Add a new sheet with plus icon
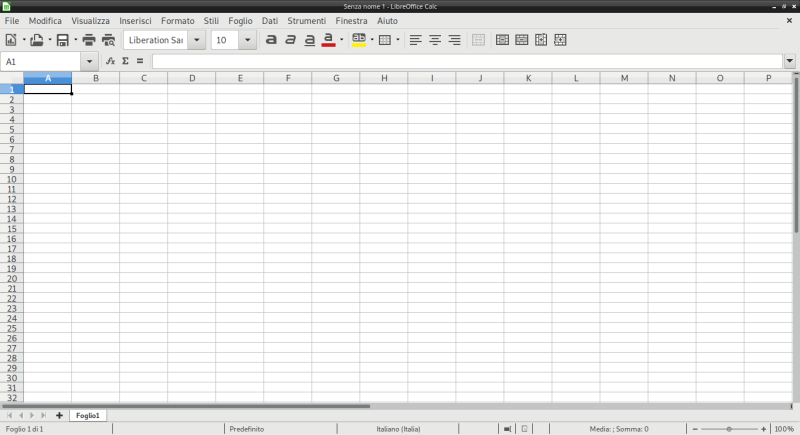 click(x=59, y=416)
